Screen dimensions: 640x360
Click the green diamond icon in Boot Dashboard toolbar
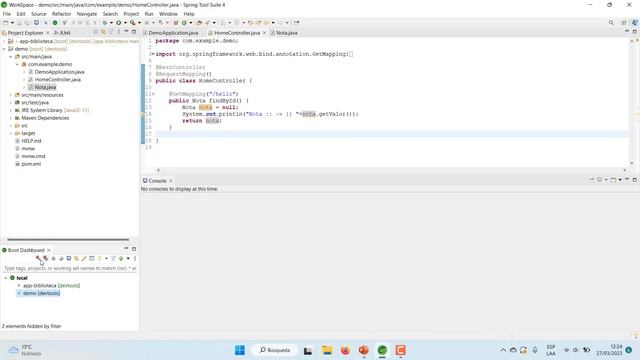121,258
